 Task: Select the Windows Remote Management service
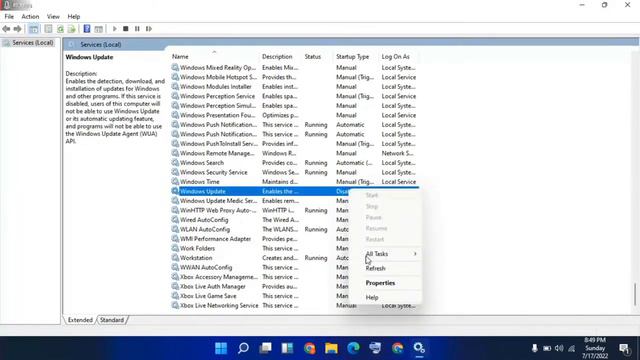tap(294, 153)
